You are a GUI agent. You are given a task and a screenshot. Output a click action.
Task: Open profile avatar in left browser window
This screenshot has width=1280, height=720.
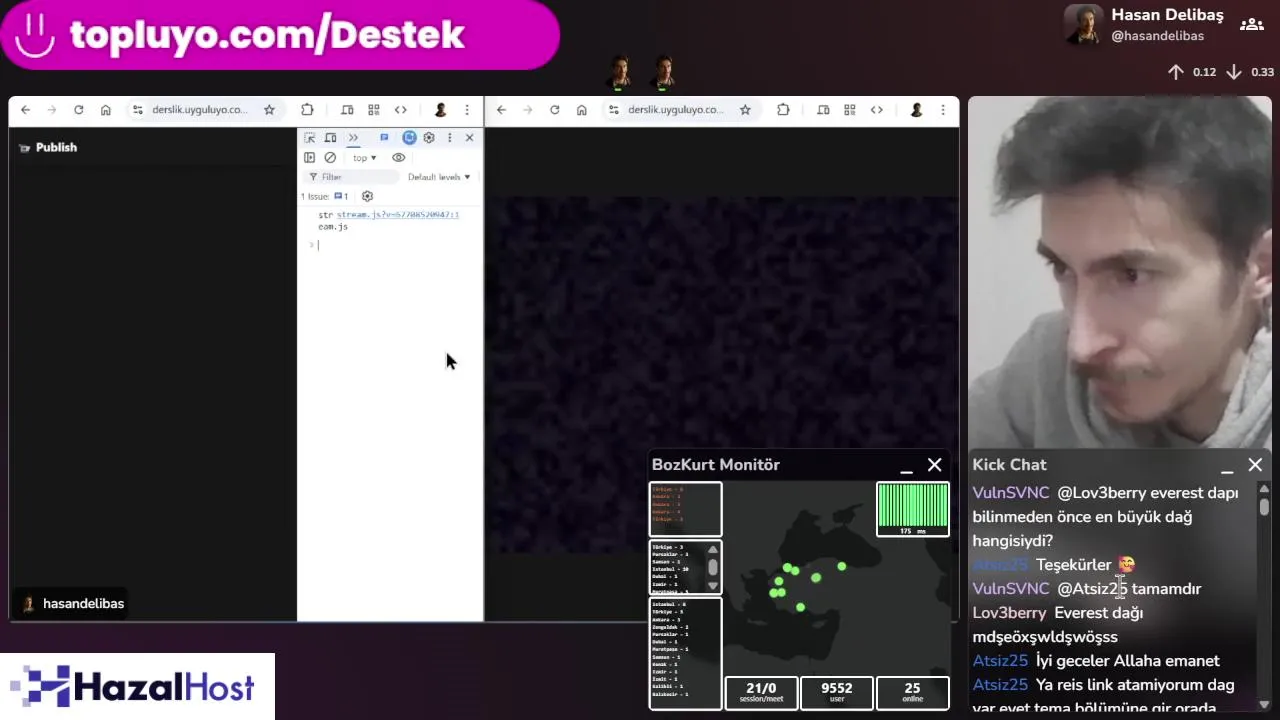[440, 110]
